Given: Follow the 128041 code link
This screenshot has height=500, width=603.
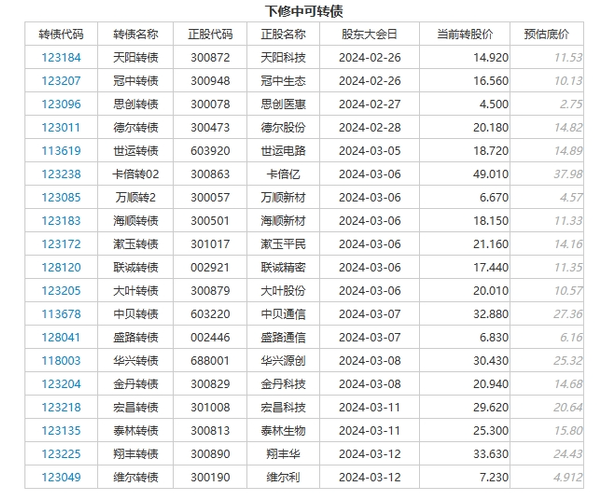Looking at the screenshot, I should (x=61, y=337).
